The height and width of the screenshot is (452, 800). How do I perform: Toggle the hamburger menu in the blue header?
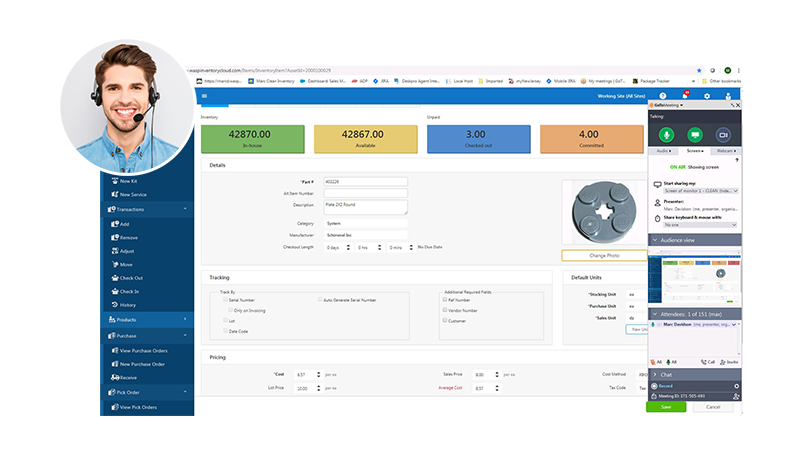(204, 96)
